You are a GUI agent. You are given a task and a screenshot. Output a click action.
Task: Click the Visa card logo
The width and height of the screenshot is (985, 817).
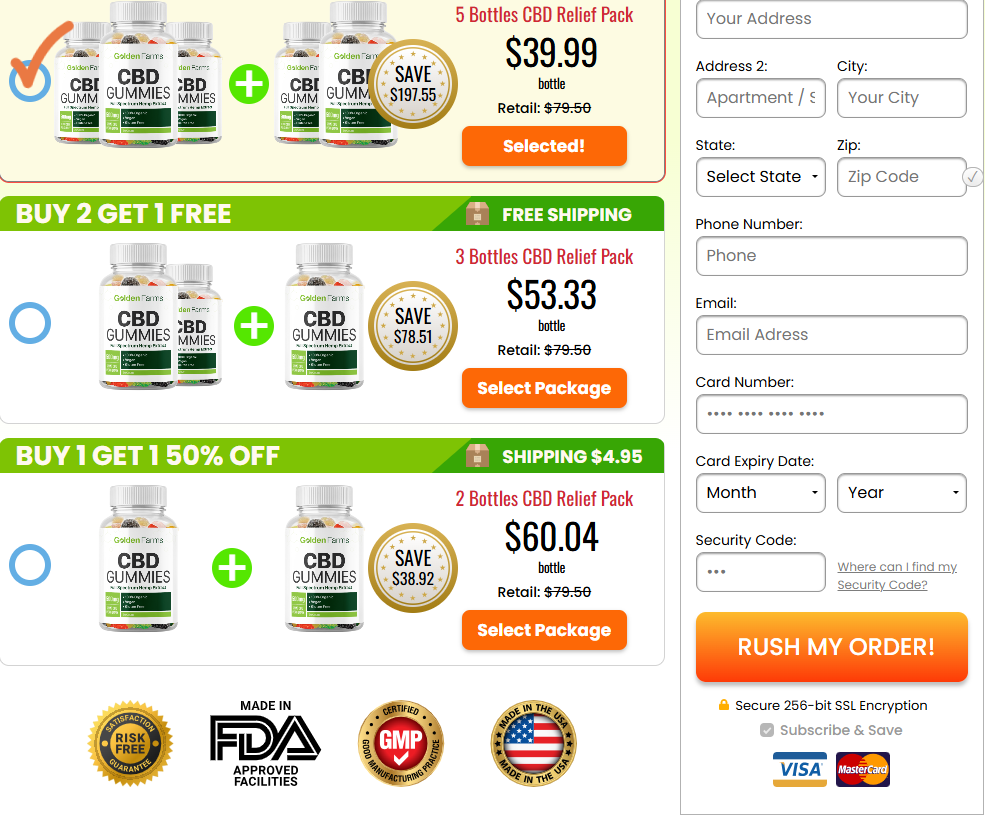click(x=800, y=769)
